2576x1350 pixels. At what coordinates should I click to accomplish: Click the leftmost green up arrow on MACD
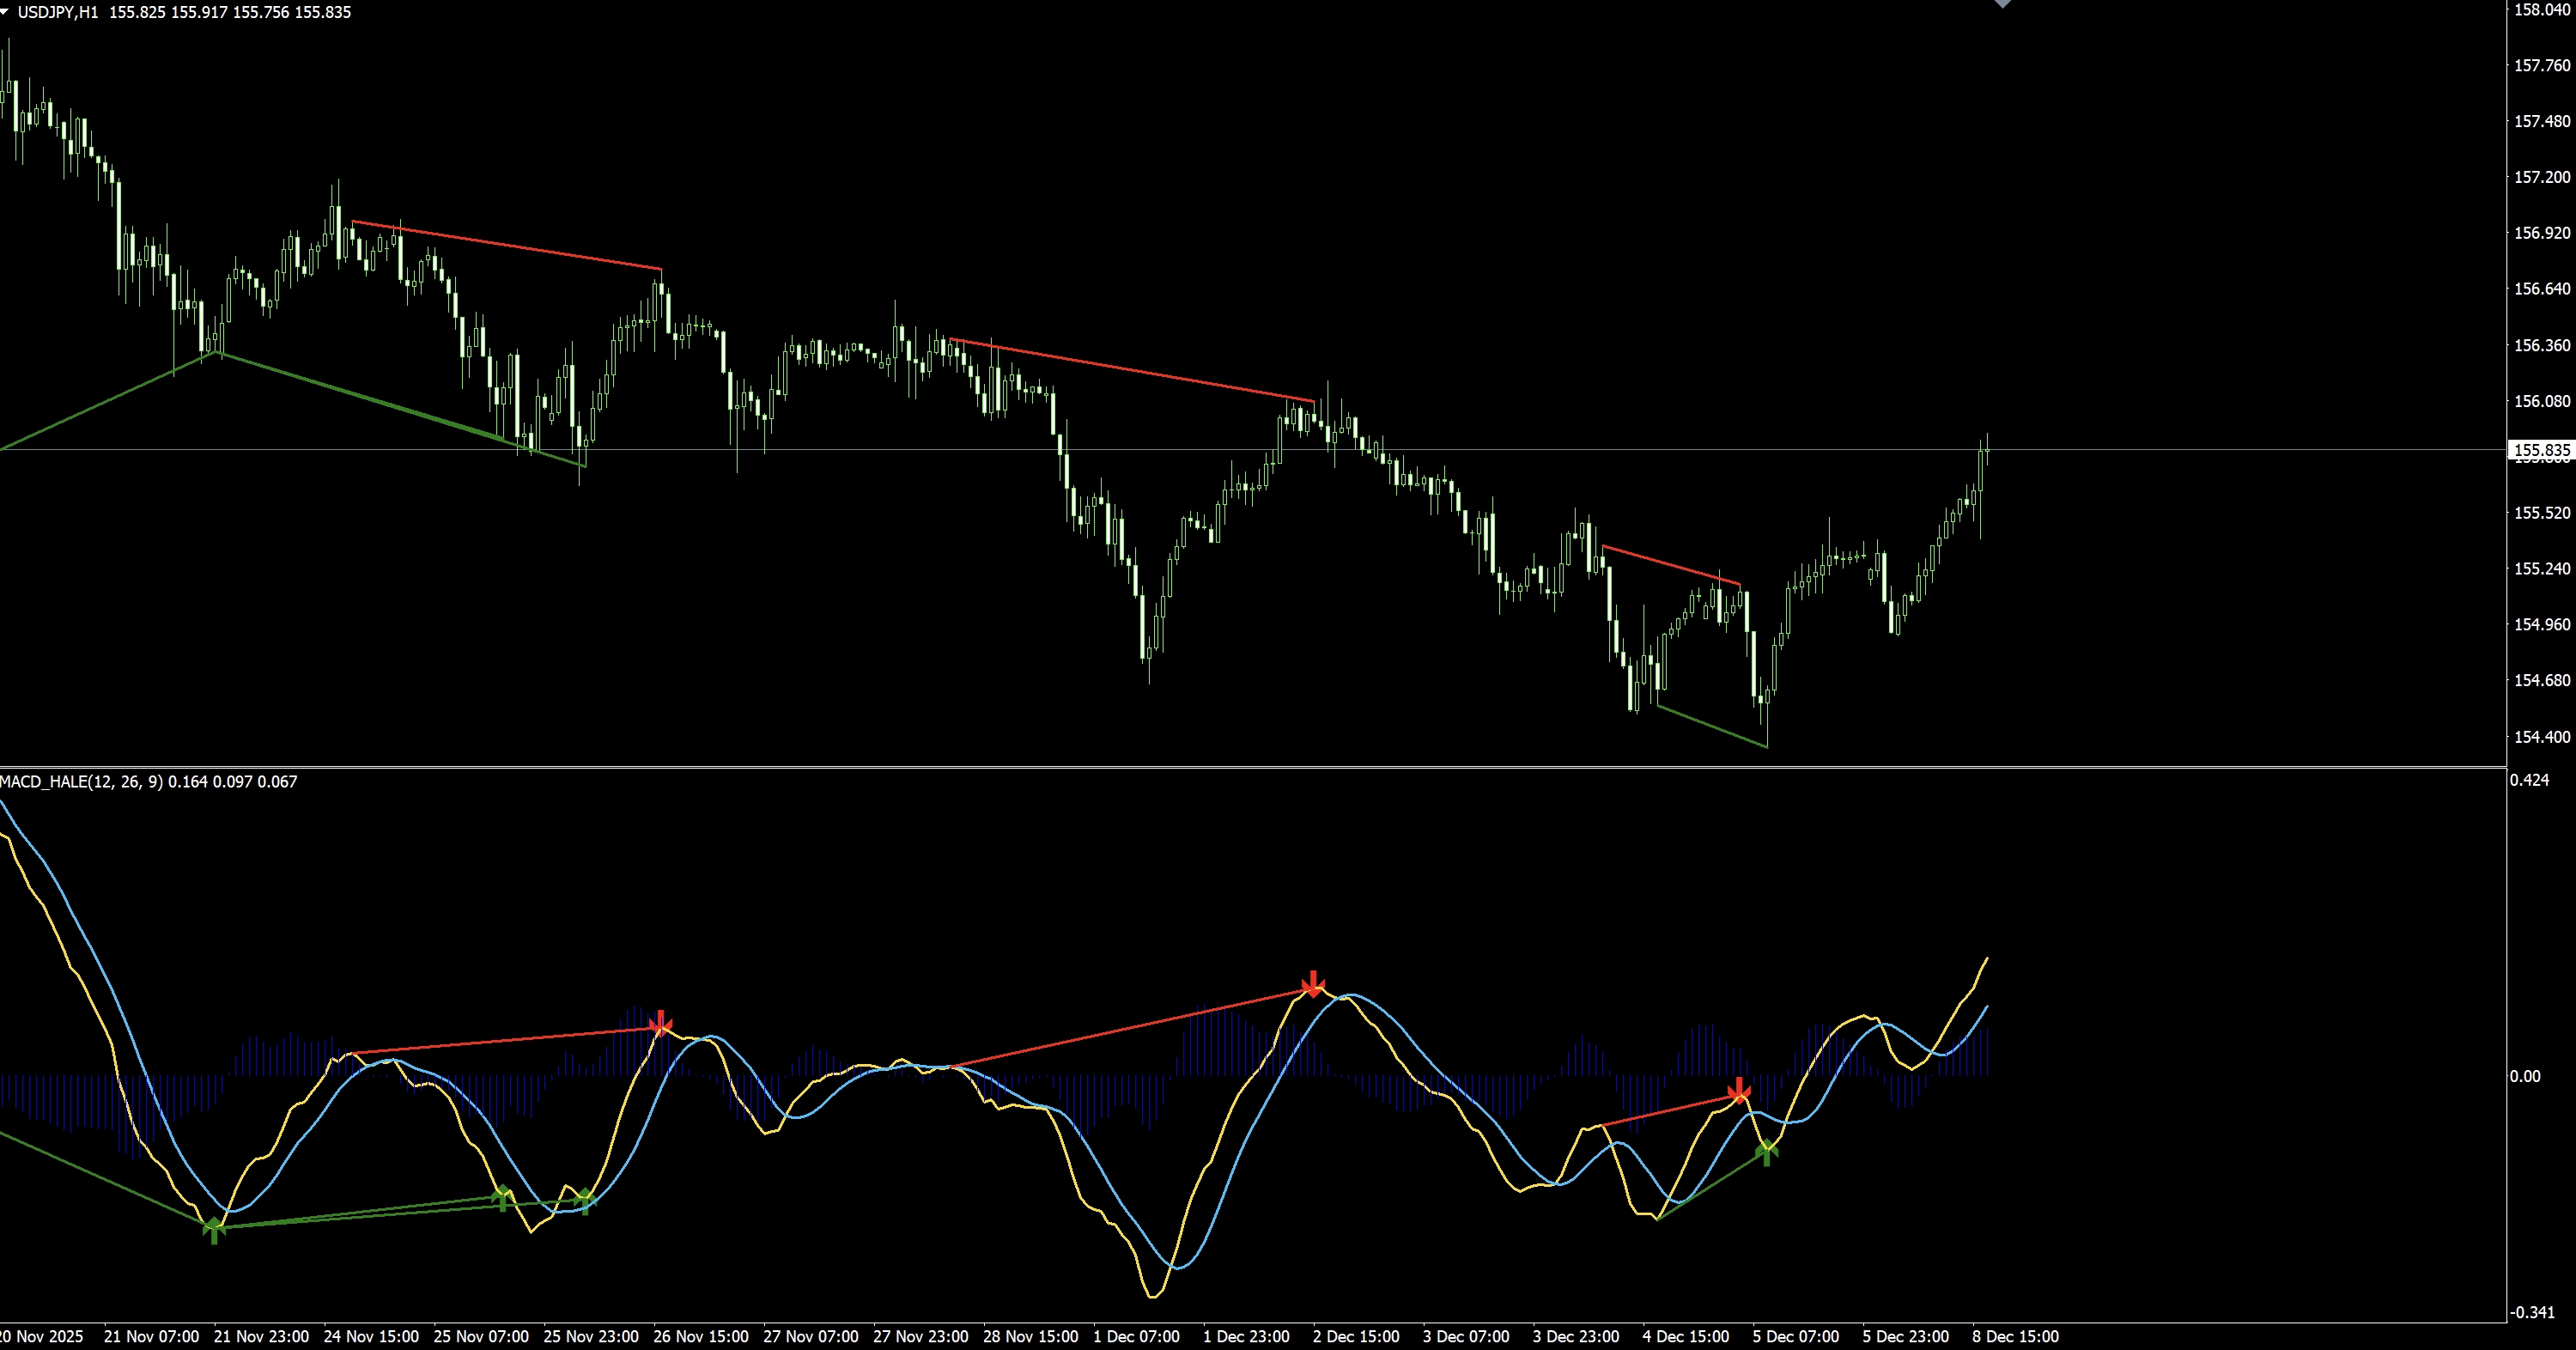point(213,1230)
